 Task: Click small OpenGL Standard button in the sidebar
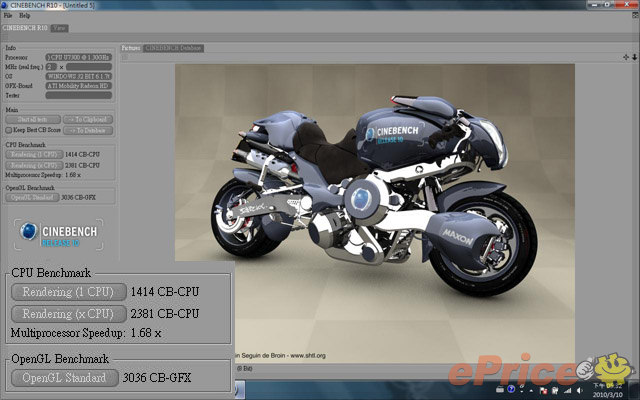click(x=32, y=198)
